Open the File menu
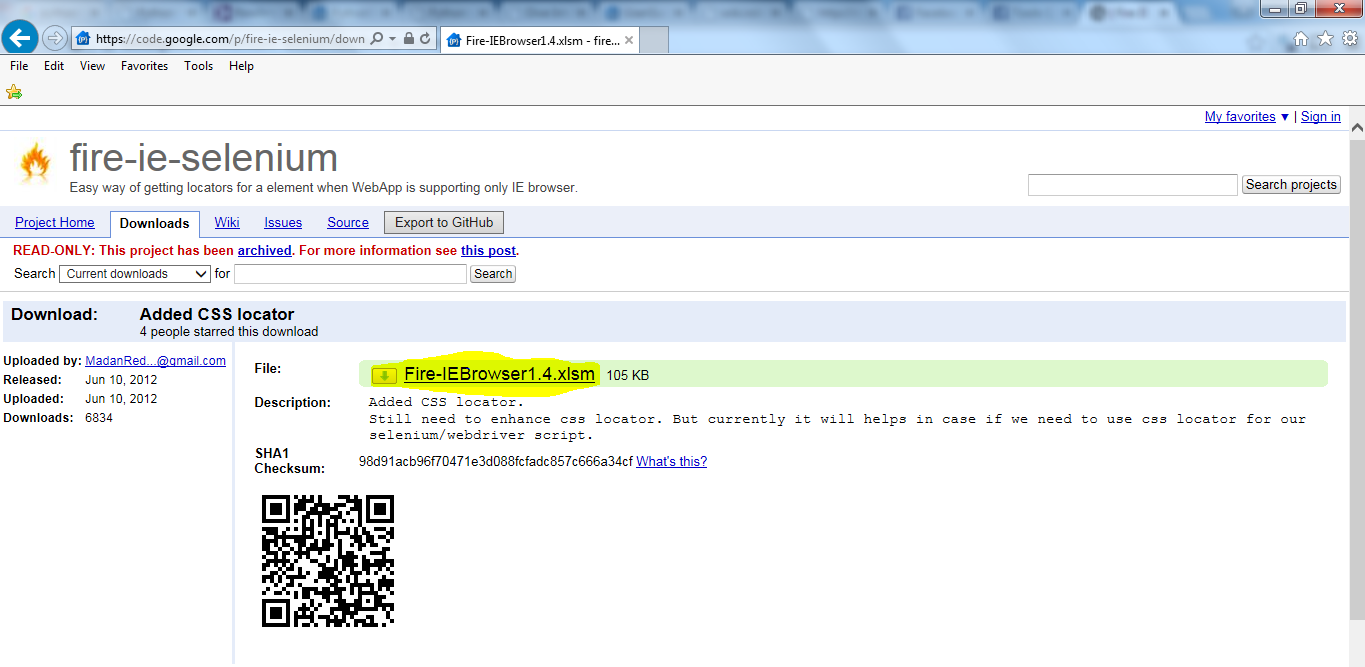The image size is (1365, 667). pos(19,66)
